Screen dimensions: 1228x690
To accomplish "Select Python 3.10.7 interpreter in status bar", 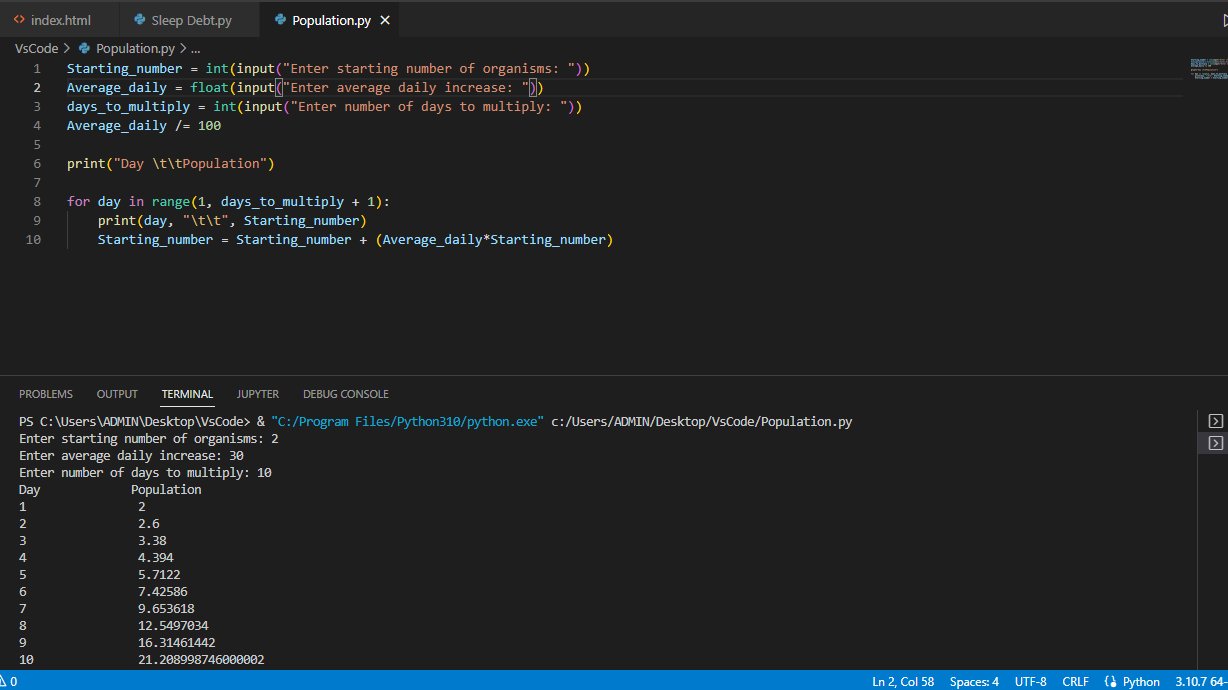I will point(1200,681).
